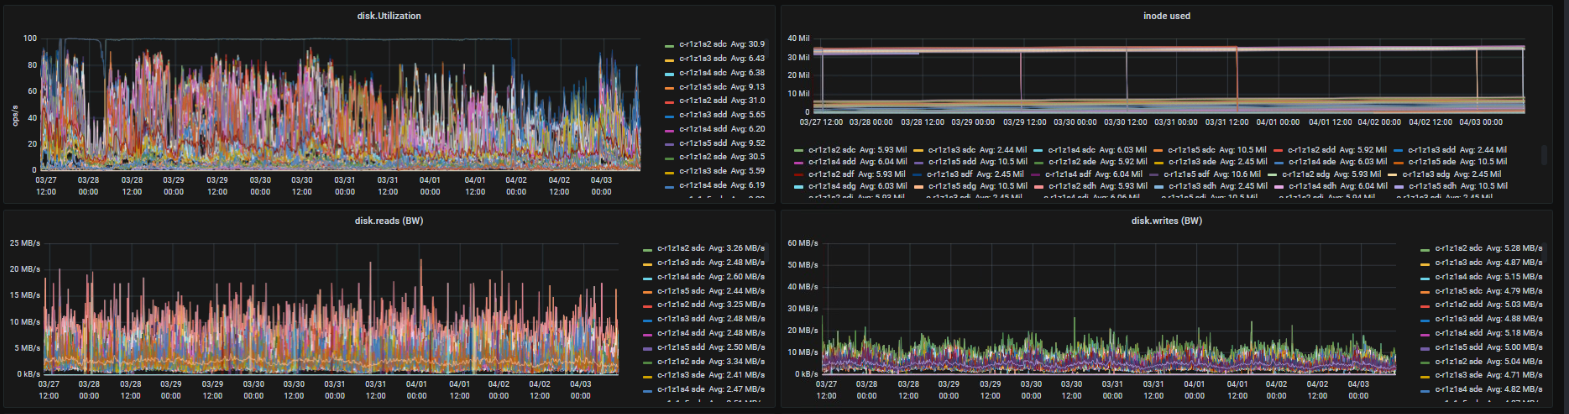The height and width of the screenshot is (414, 1569).
Task: Toggle c-r1z1s4 sdd series in disk.writes legend
Action: [1488, 333]
